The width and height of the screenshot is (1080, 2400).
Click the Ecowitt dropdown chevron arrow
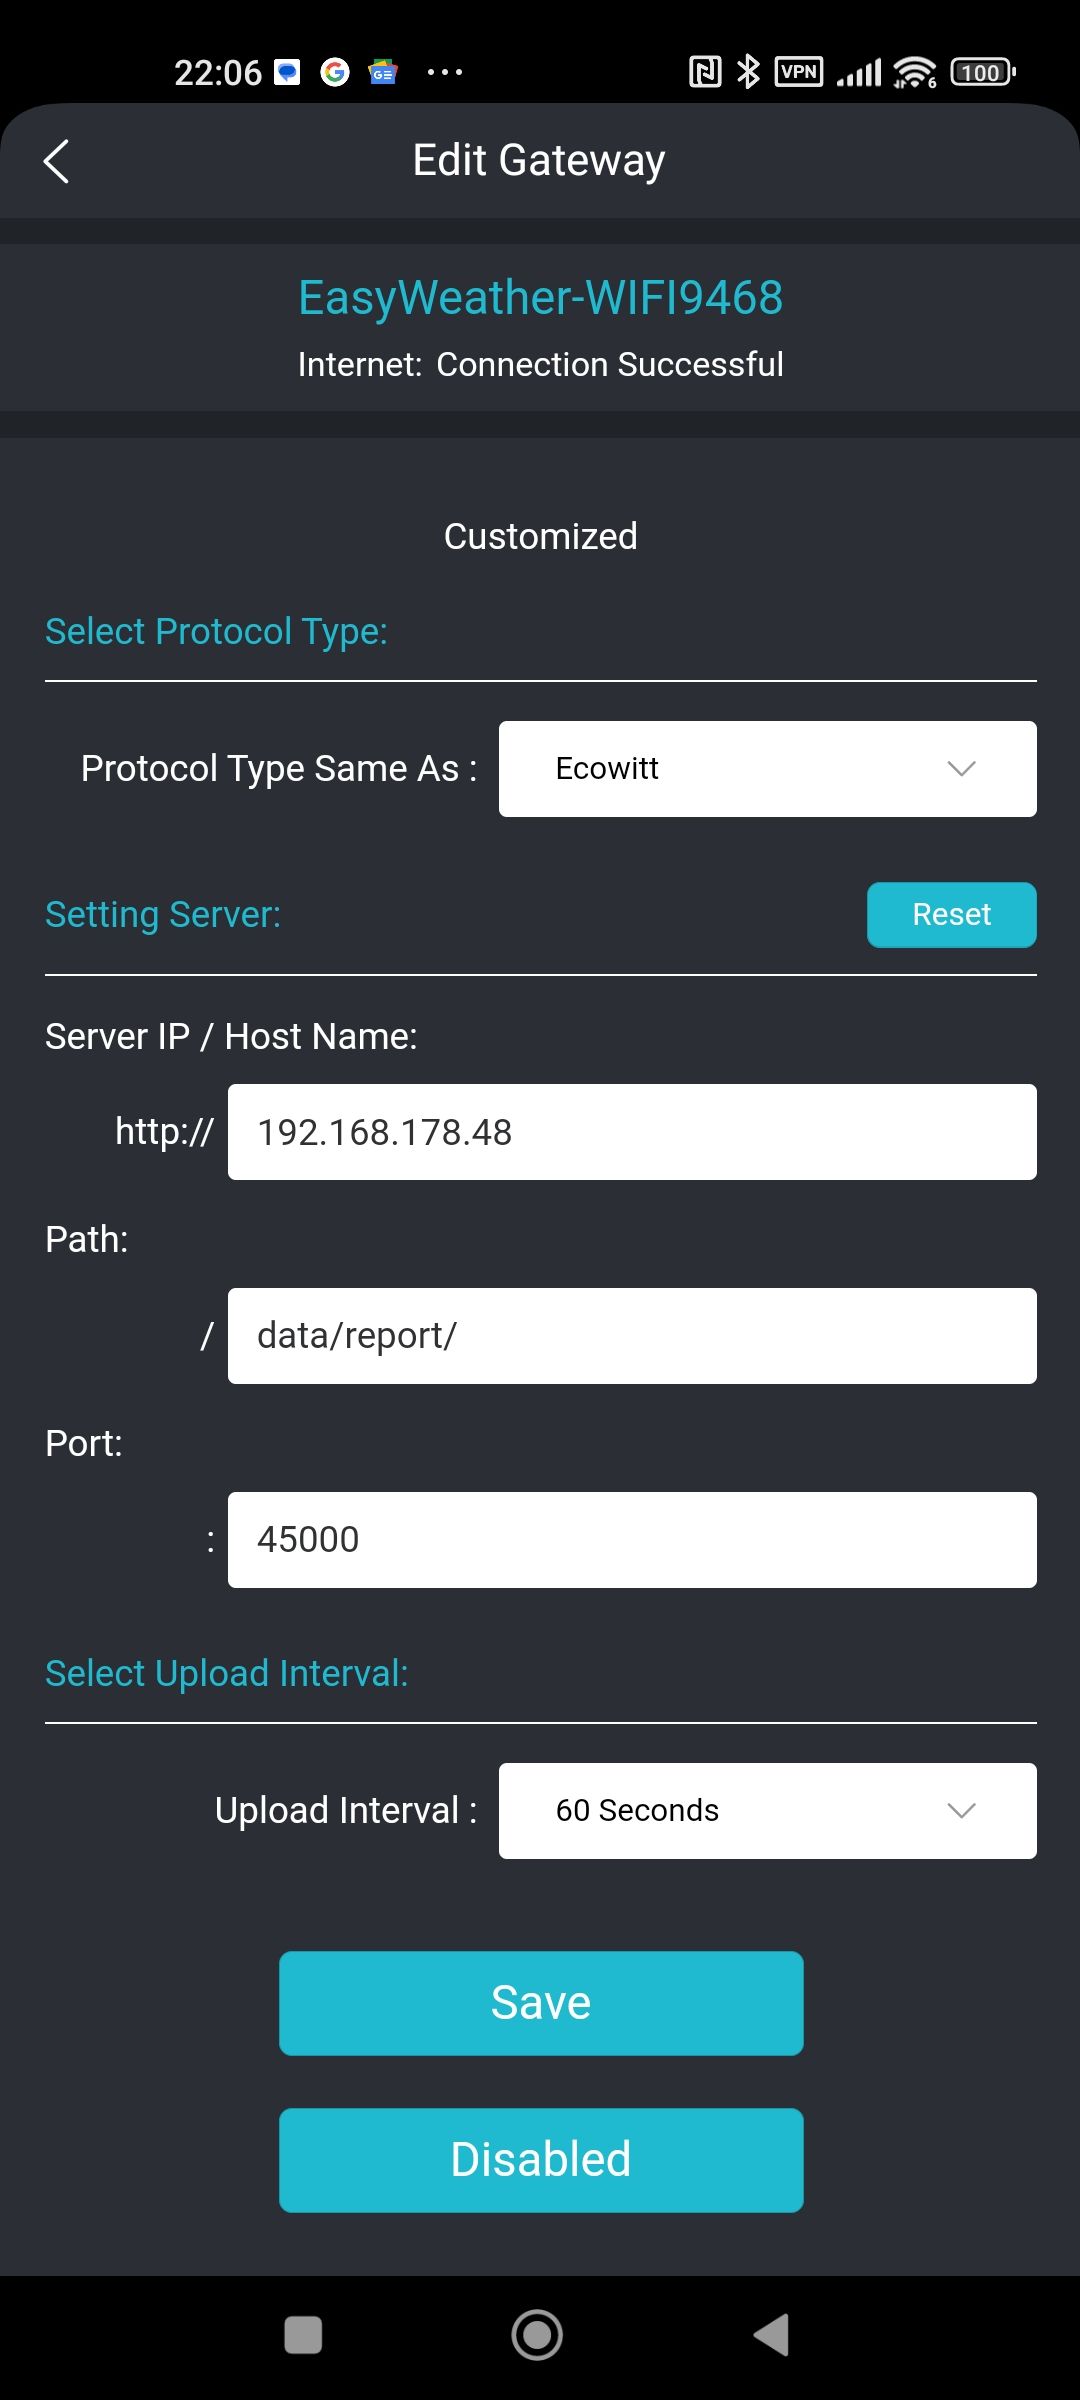961,769
